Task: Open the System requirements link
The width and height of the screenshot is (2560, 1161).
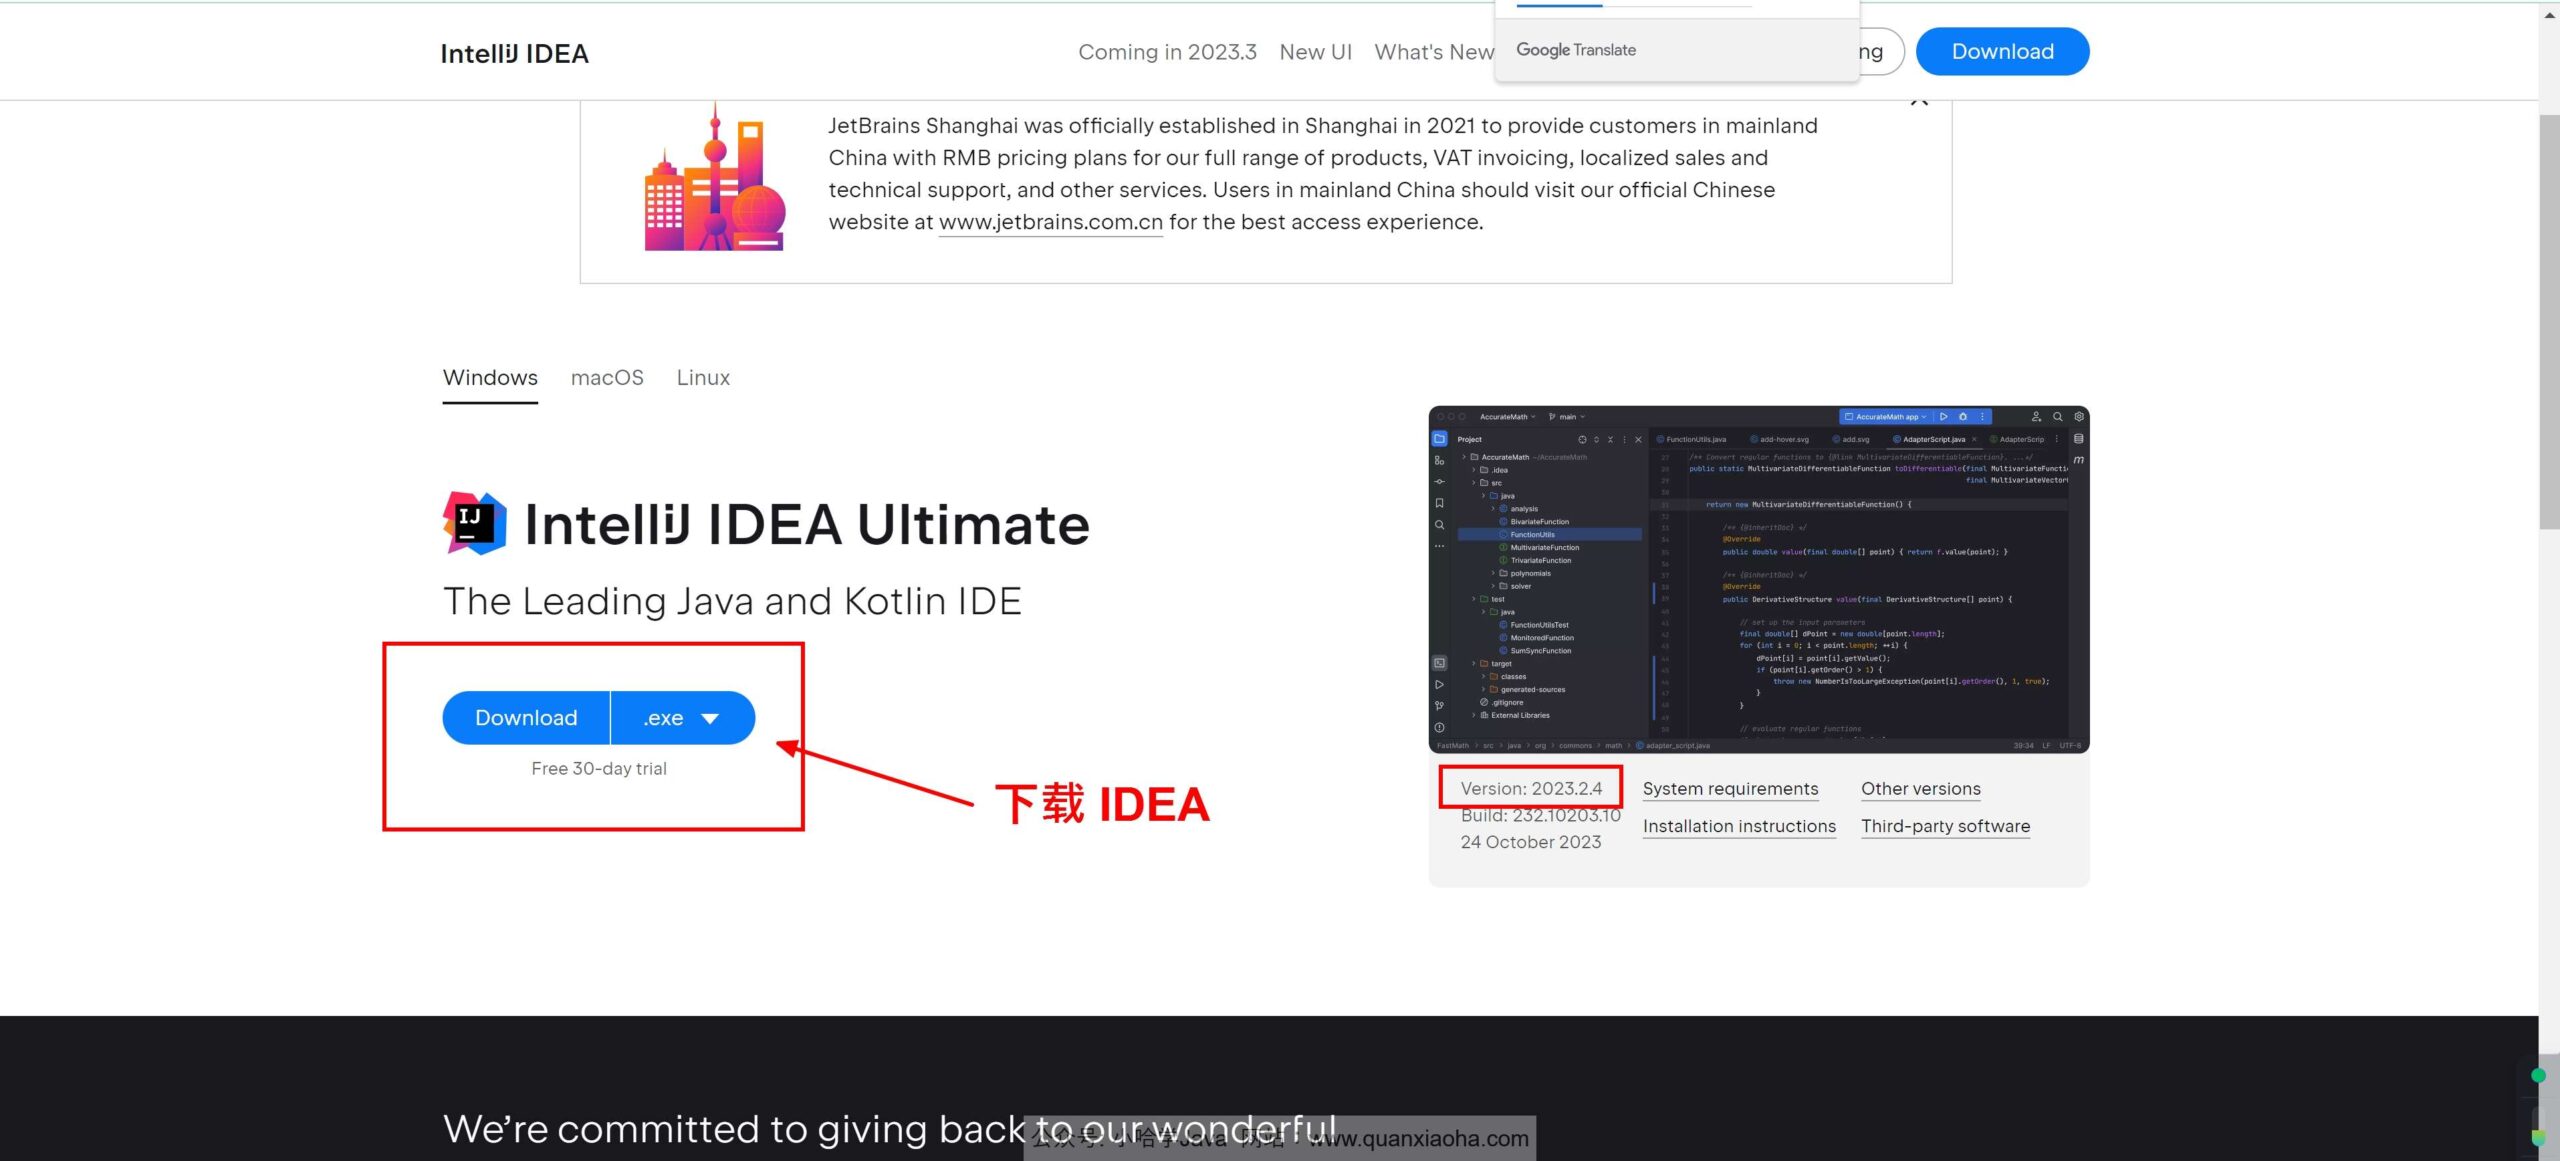Action: click(1730, 789)
